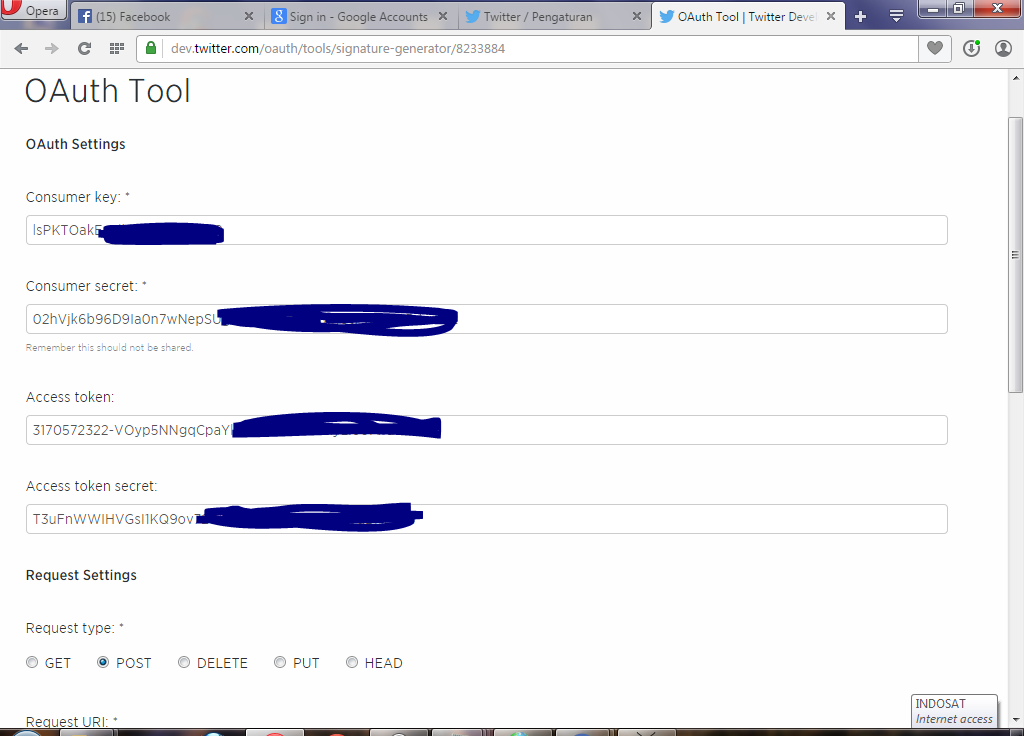This screenshot has width=1024, height=736.
Task: Close the Twitter / Pengaturan tab
Action: click(x=637, y=16)
